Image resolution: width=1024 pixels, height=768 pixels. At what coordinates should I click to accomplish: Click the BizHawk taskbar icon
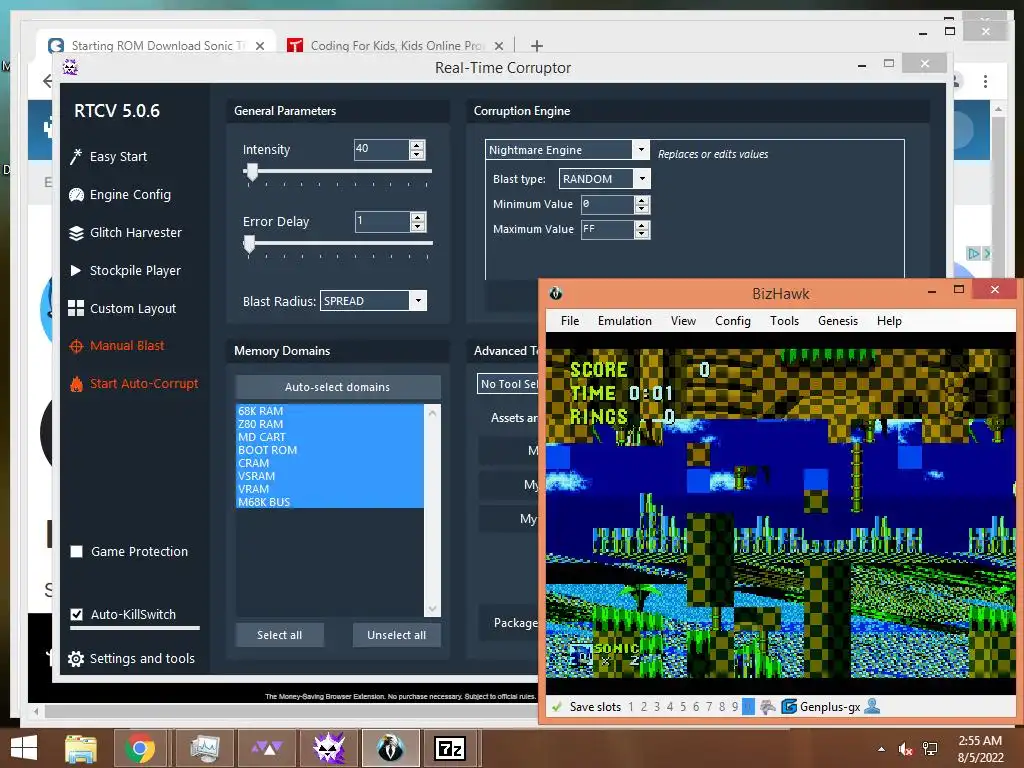point(391,748)
